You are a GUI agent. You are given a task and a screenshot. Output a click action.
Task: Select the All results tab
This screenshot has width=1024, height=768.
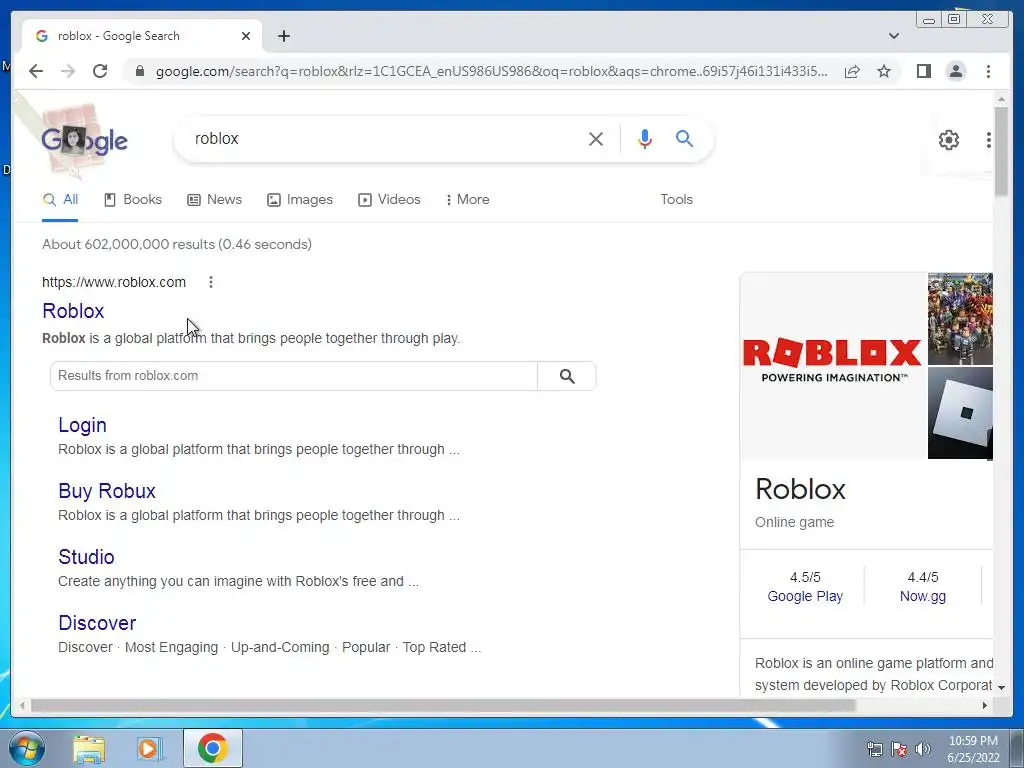point(60,200)
